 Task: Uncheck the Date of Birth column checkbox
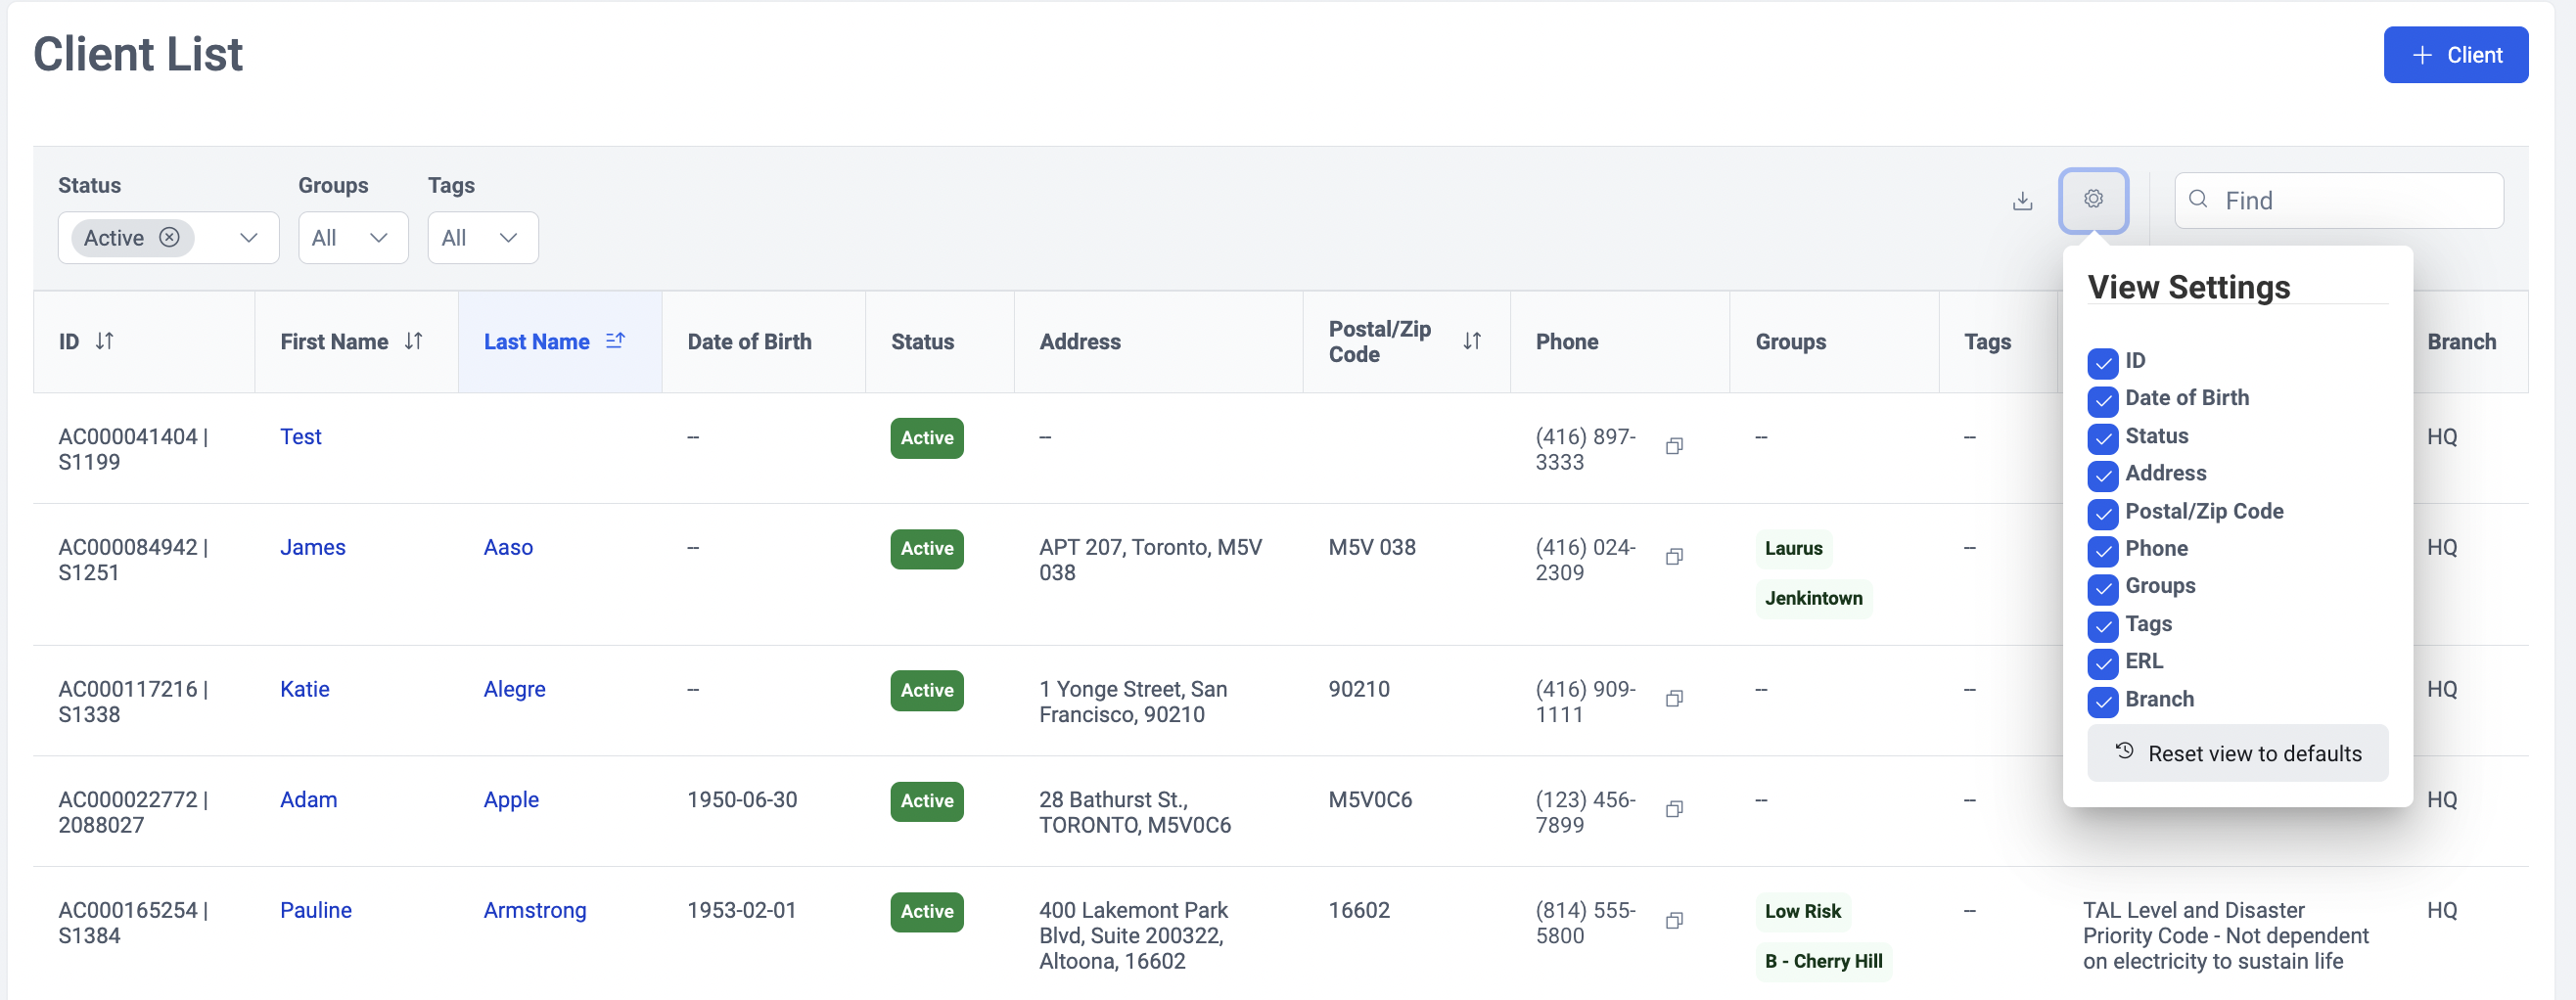(x=2102, y=401)
